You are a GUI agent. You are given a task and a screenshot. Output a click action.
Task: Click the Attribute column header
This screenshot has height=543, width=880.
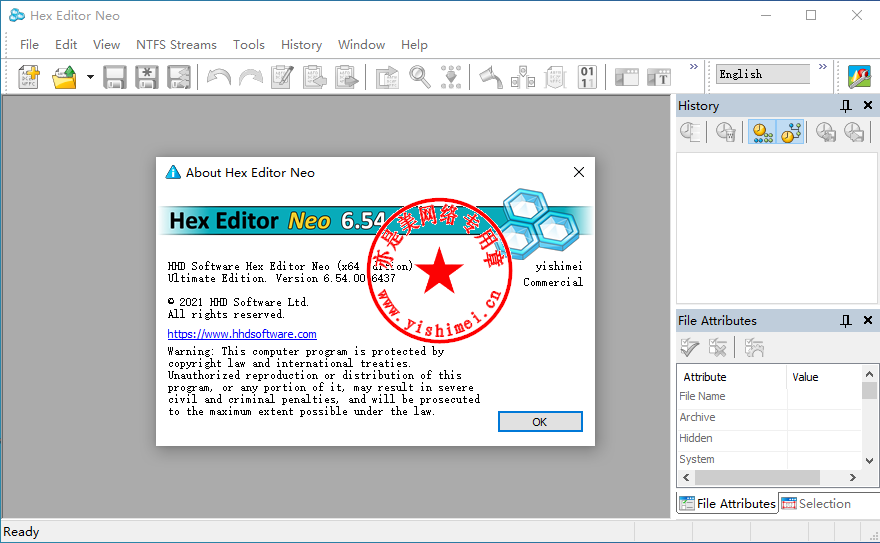[732, 377]
